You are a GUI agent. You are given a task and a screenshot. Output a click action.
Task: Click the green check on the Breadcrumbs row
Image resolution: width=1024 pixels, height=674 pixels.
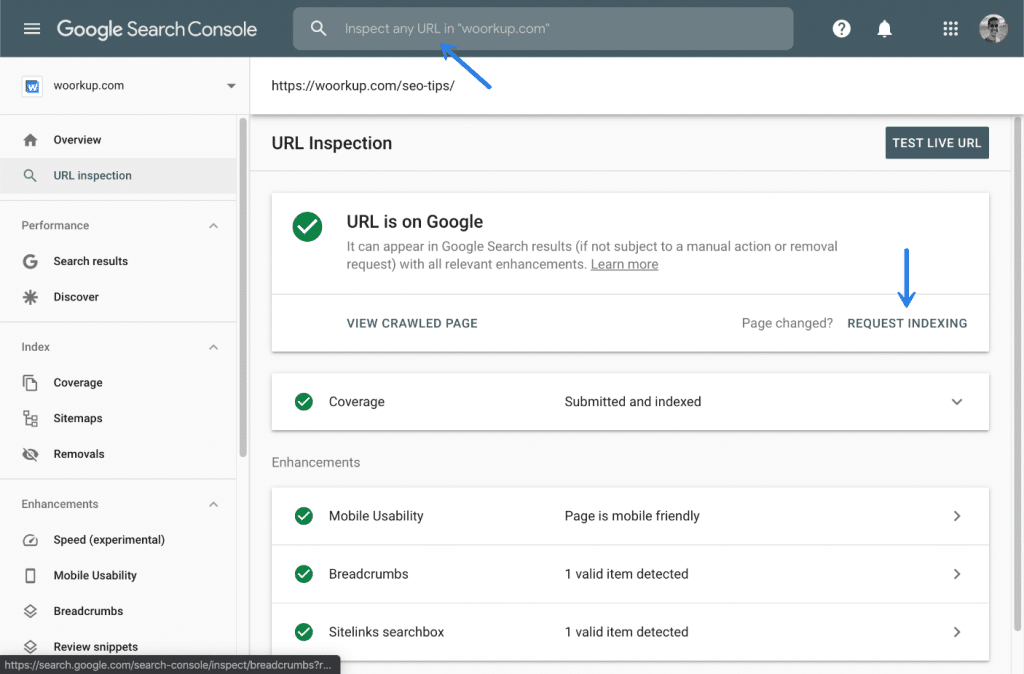tap(304, 574)
